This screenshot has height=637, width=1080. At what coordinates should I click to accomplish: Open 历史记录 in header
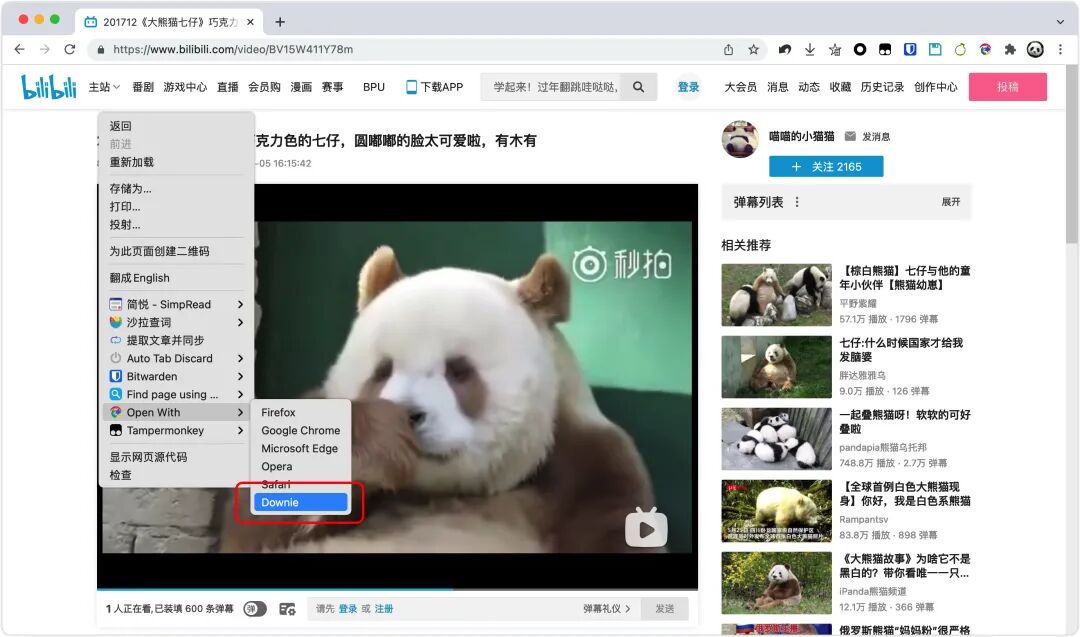(882, 87)
